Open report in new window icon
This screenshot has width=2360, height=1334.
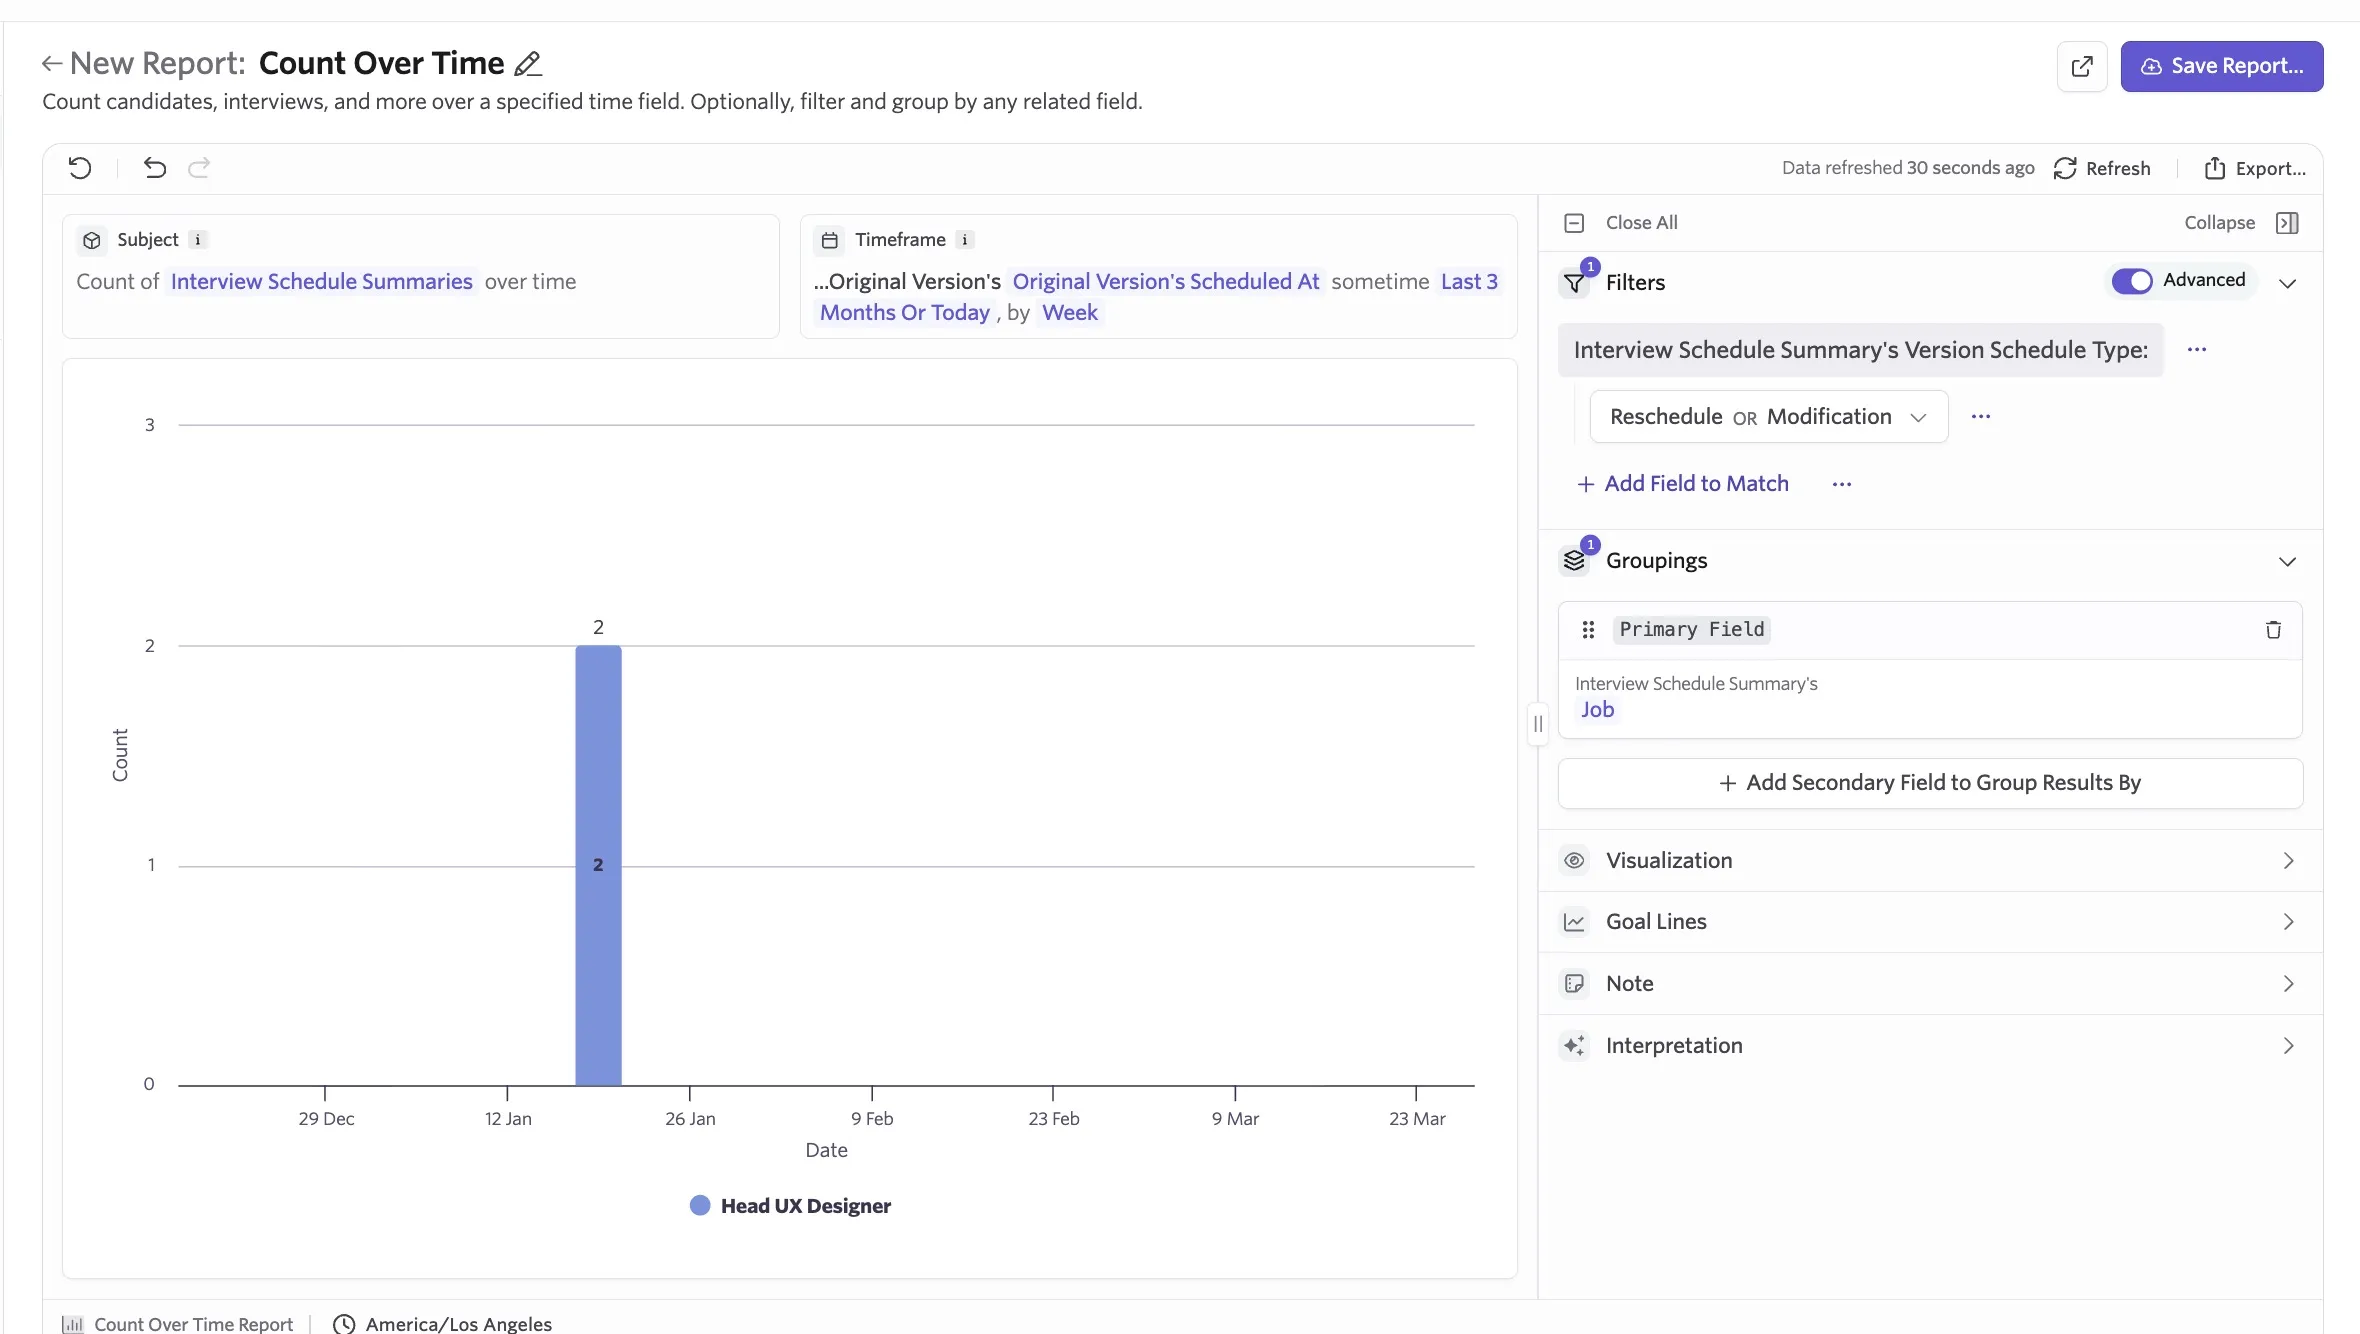2082,66
